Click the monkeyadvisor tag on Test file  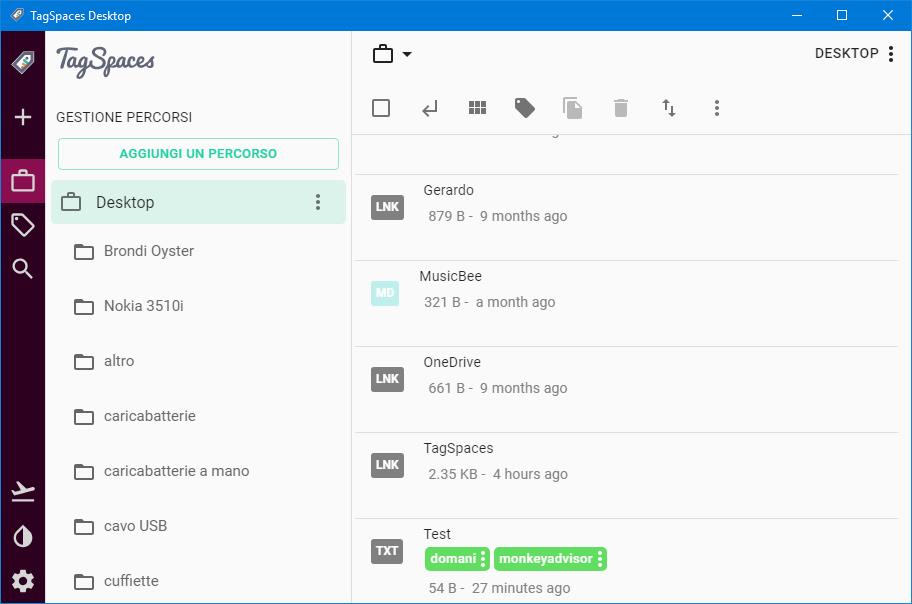tap(545, 559)
